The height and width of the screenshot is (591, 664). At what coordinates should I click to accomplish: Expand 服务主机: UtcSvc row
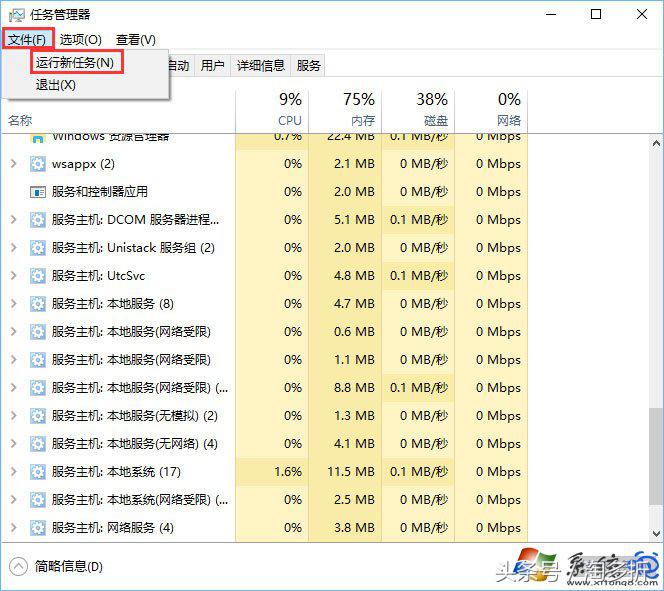14,276
